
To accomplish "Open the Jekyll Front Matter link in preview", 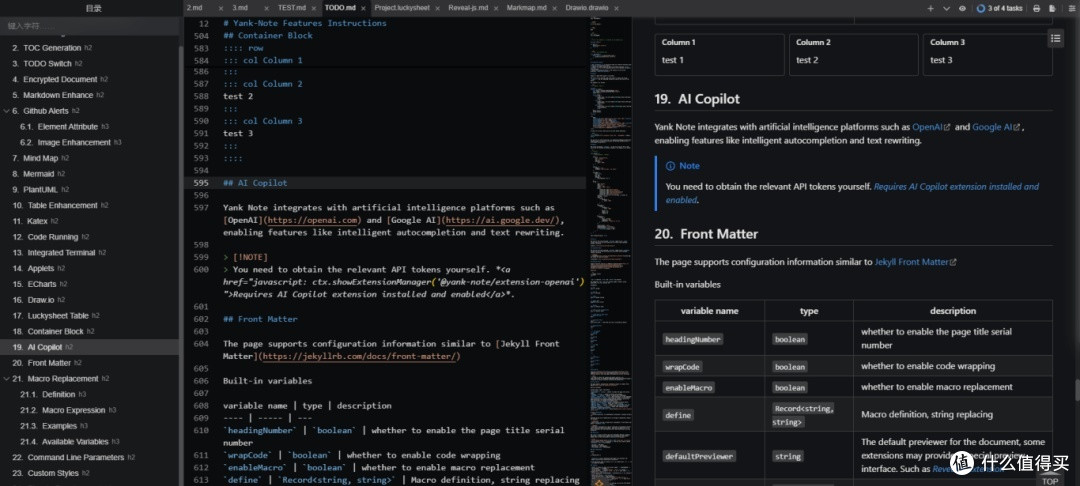I will coord(915,262).
